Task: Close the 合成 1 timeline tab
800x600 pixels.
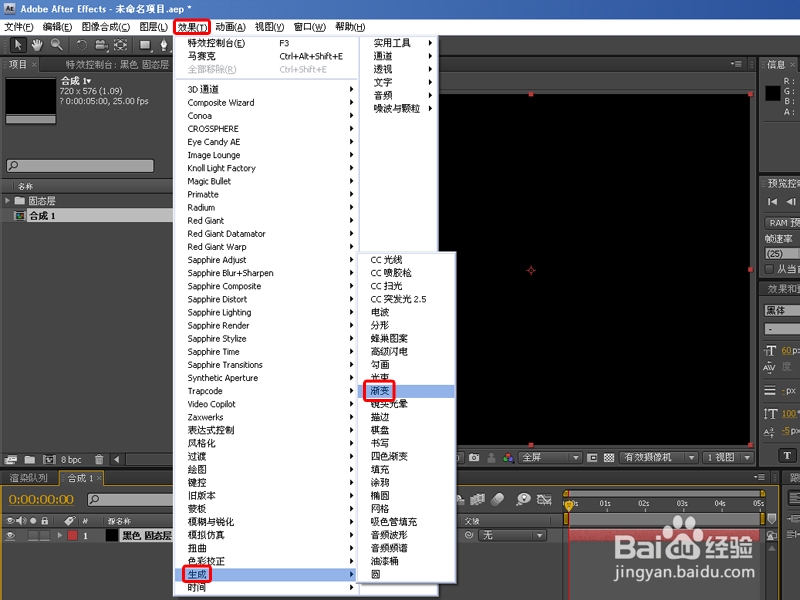Action: click(x=99, y=478)
